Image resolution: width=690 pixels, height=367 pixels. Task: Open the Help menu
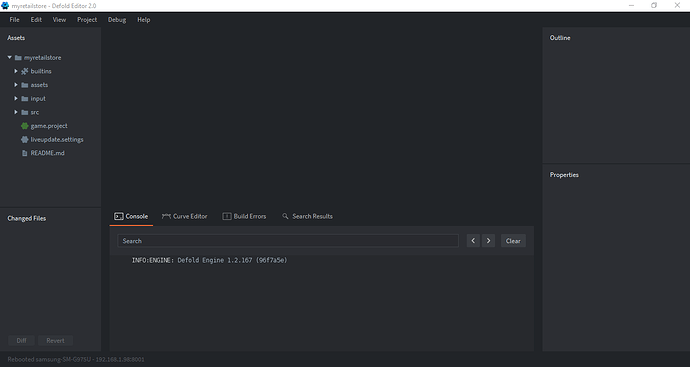pos(143,20)
